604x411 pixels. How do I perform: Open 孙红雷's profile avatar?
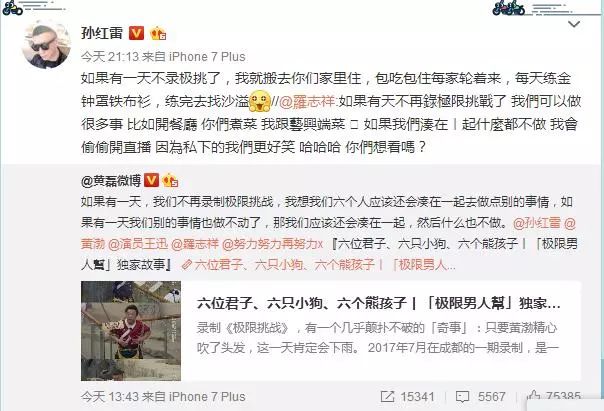coord(46,45)
